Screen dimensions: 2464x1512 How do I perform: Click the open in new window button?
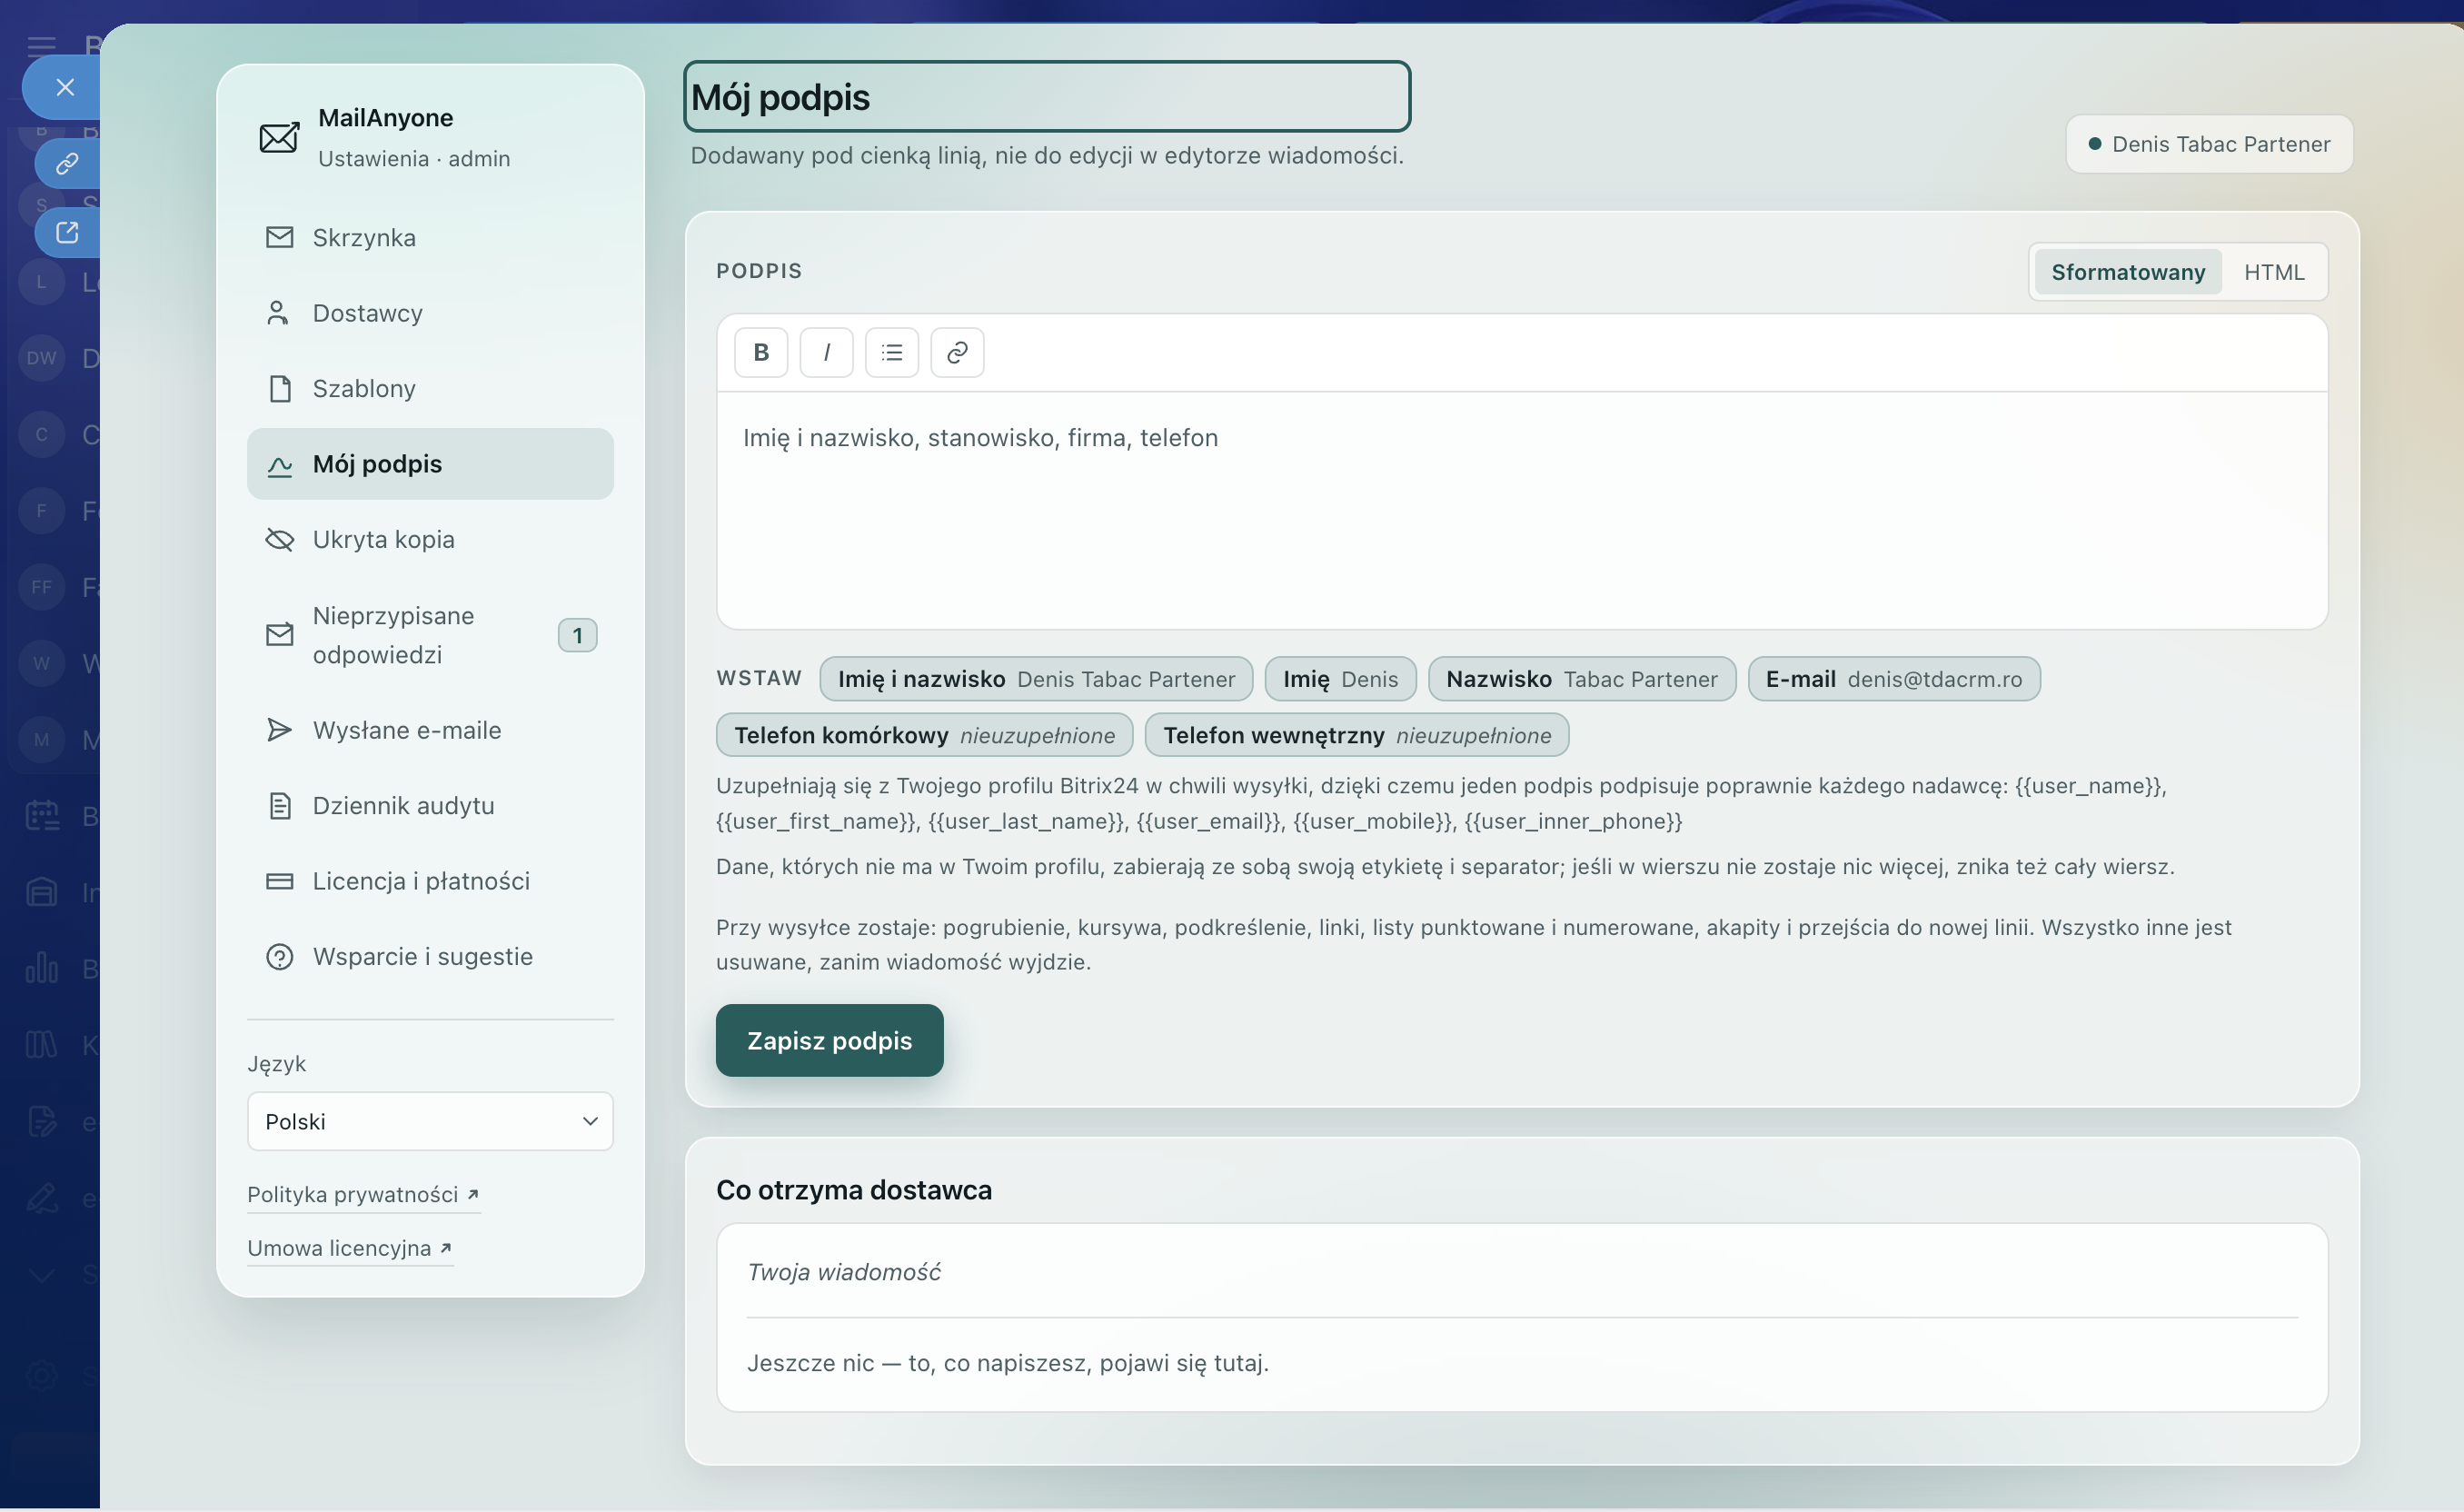[x=67, y=232]
